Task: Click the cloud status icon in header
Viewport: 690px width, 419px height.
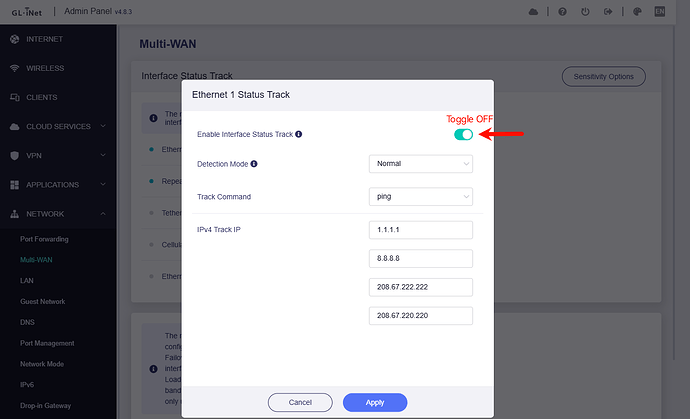Action: pos(532,12)
